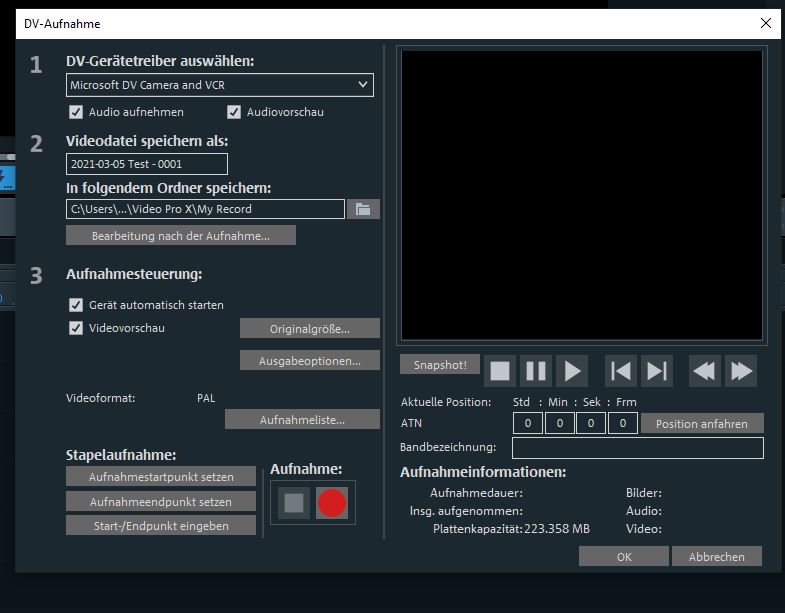
Task: Uncheck Gerät automatisch starten
Action: click(76, 305)
